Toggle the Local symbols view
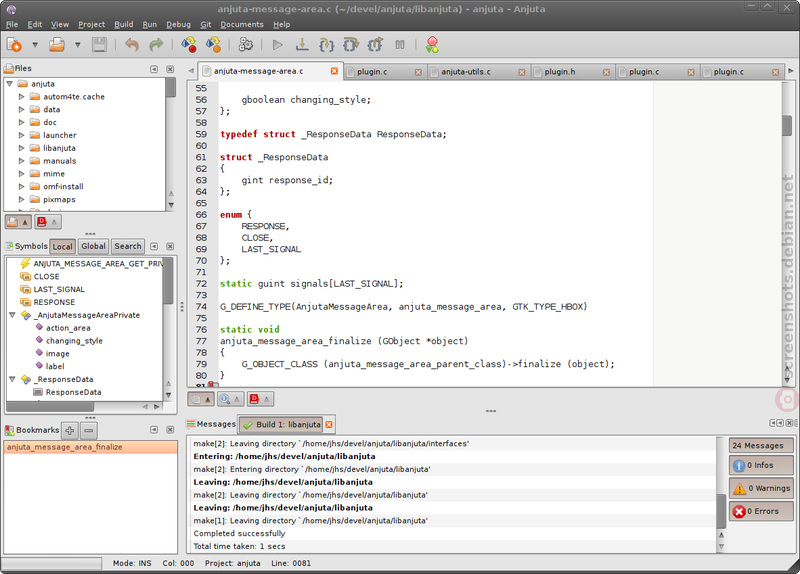Image resolution: width=800 pixels, height=574 pixels. tap(62, 246)
